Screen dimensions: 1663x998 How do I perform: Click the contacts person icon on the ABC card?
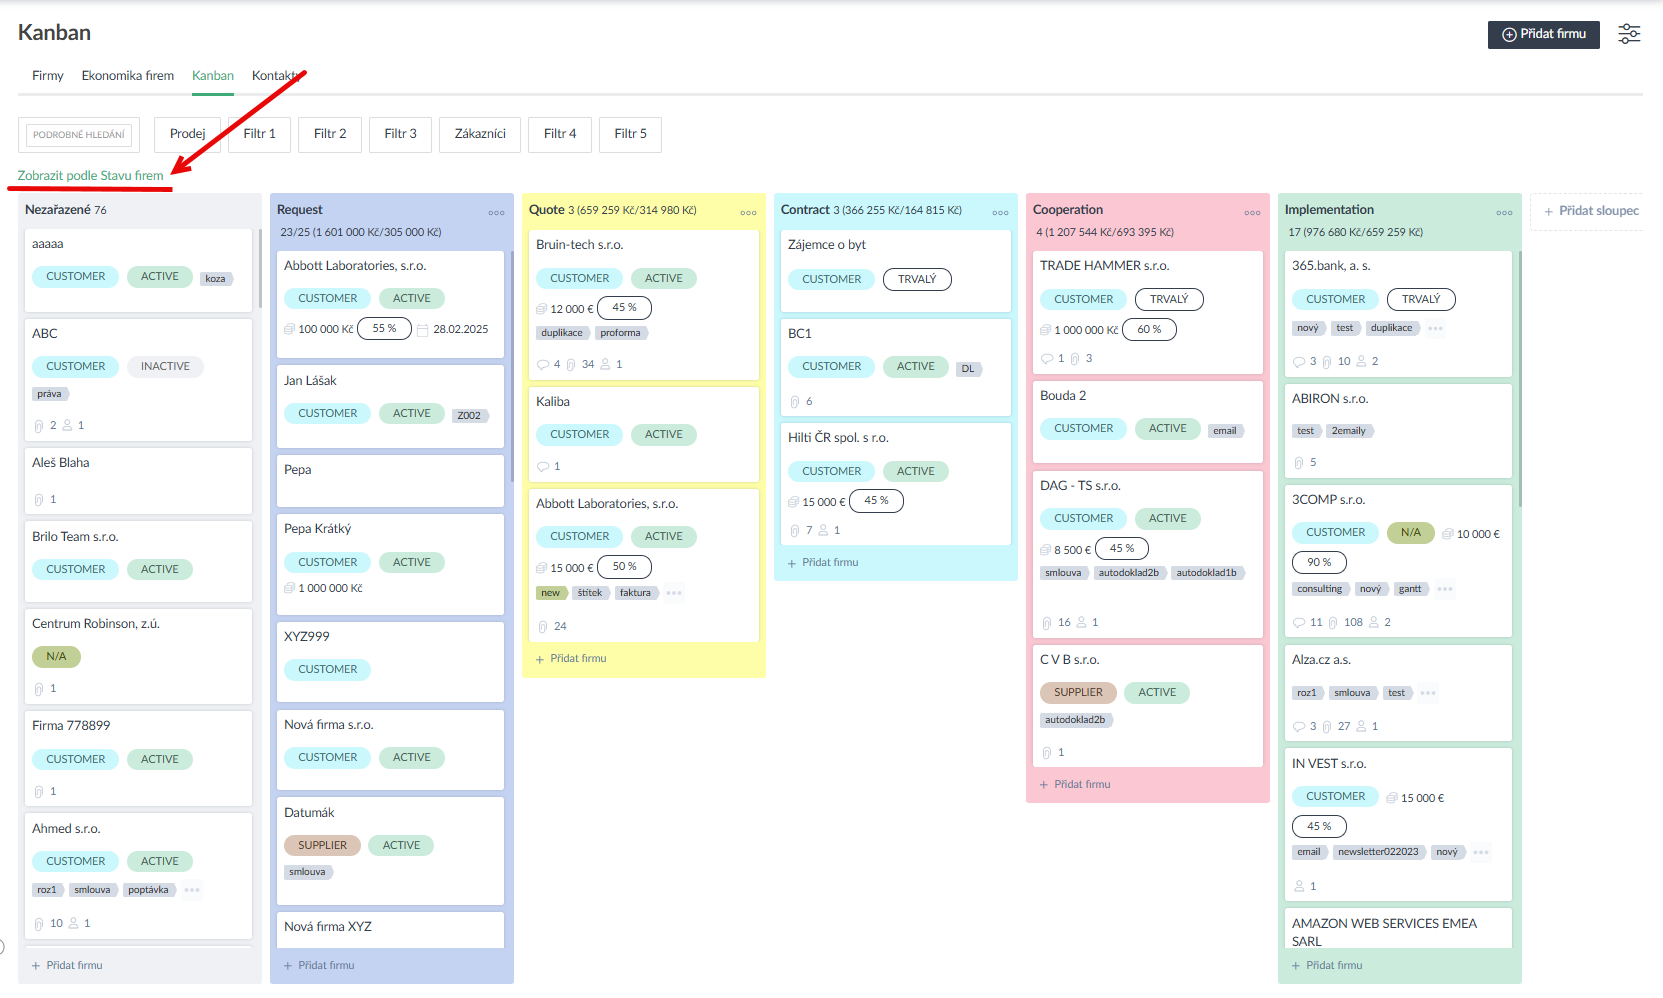[67, 426]
